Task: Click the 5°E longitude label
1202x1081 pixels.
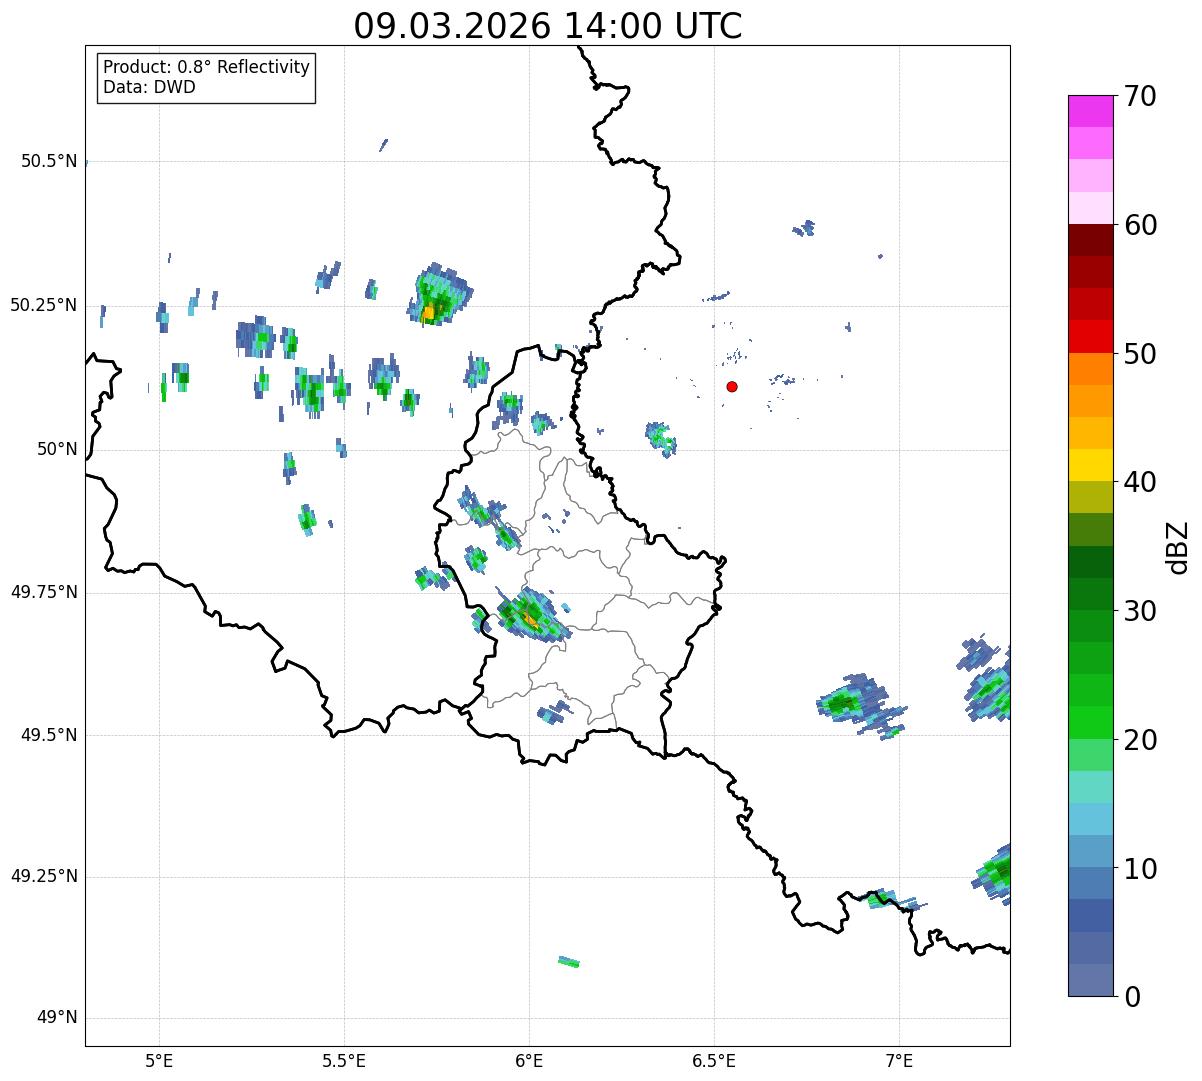Action: [159, 1063]
